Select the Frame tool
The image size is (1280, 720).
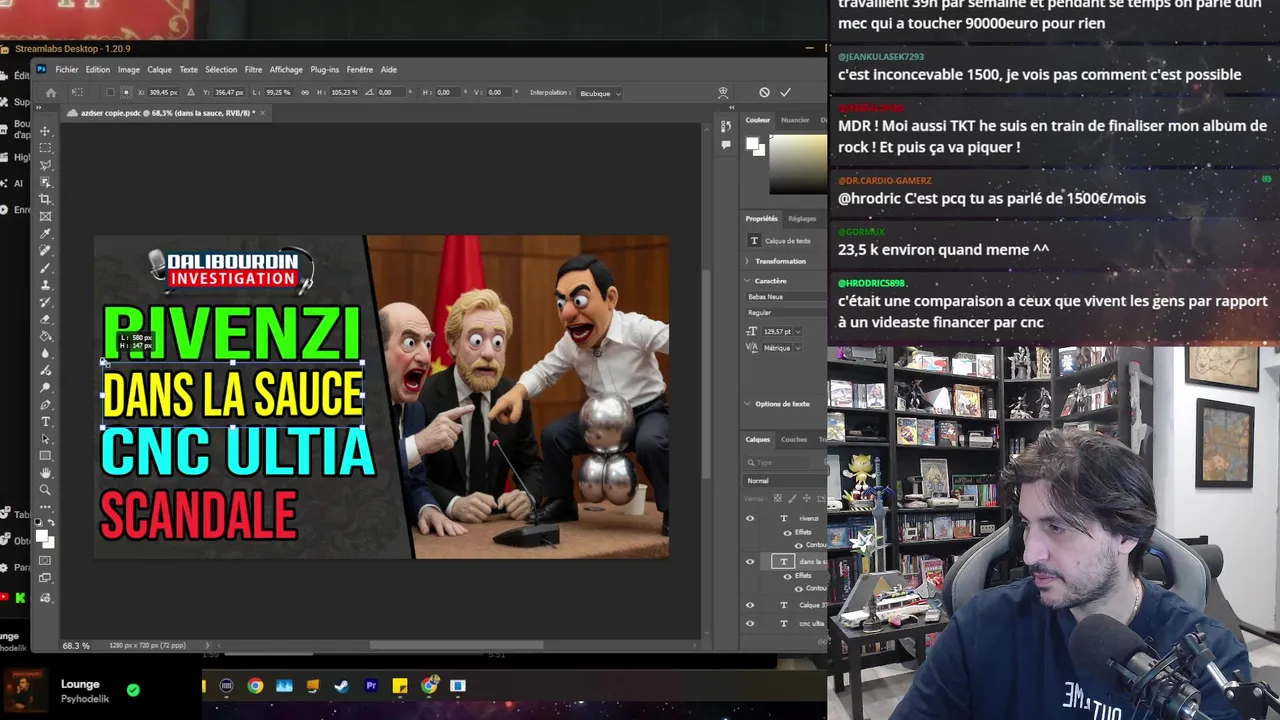(45, 216)
